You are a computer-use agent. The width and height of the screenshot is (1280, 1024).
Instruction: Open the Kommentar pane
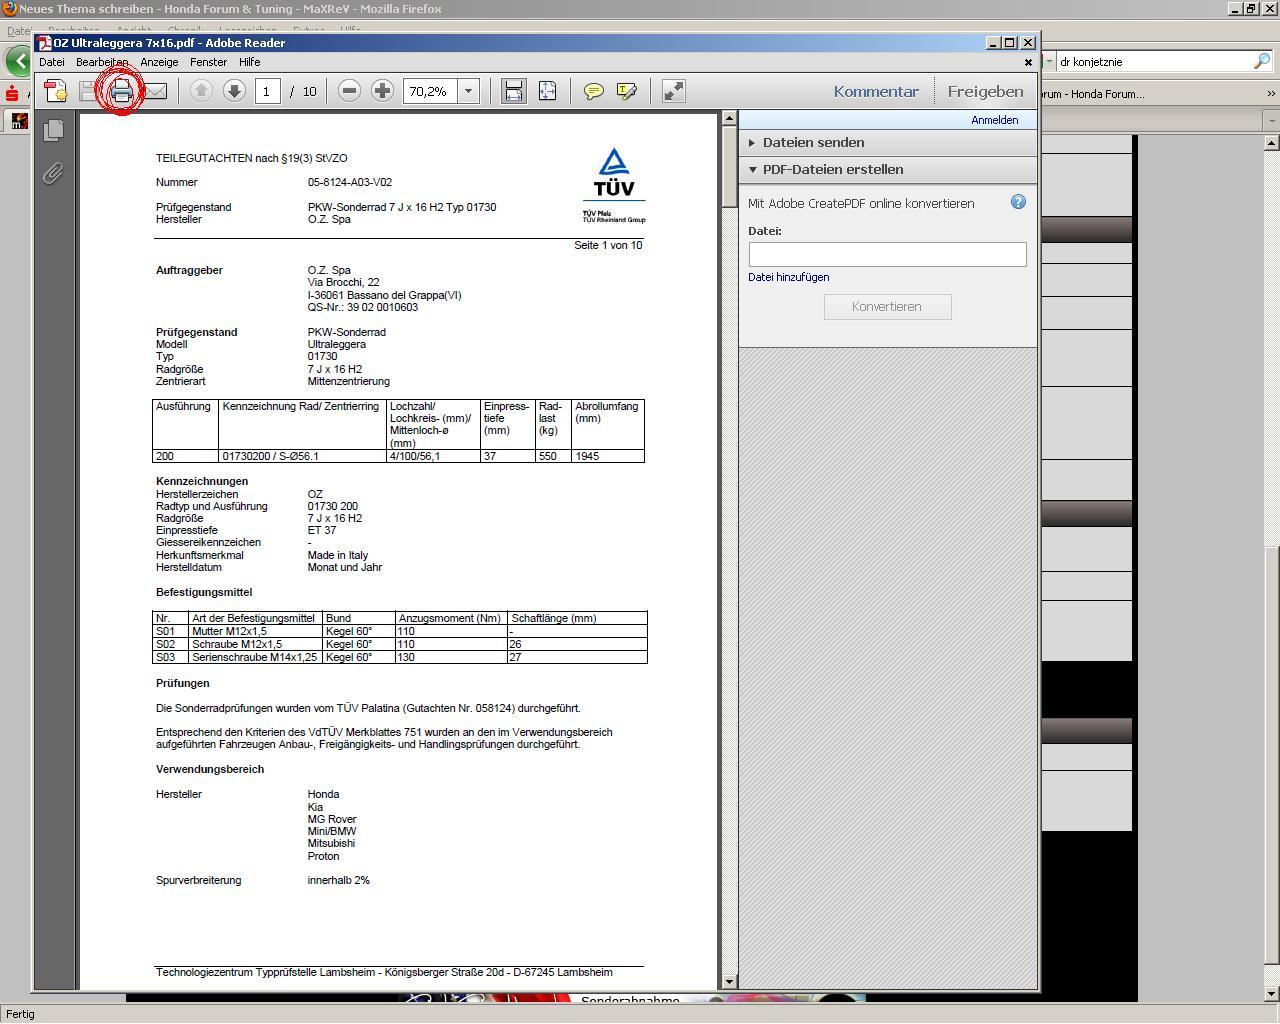[876, 91]
